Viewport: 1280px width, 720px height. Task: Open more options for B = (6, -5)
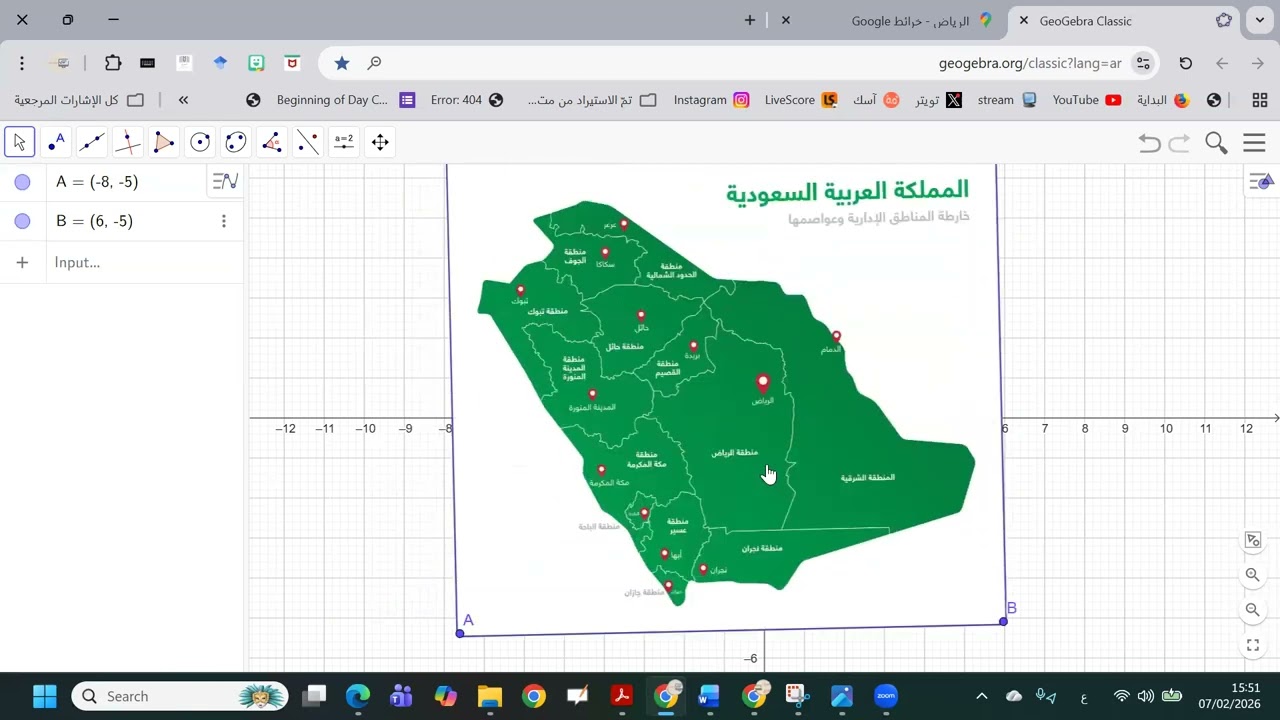click(224, 221)
